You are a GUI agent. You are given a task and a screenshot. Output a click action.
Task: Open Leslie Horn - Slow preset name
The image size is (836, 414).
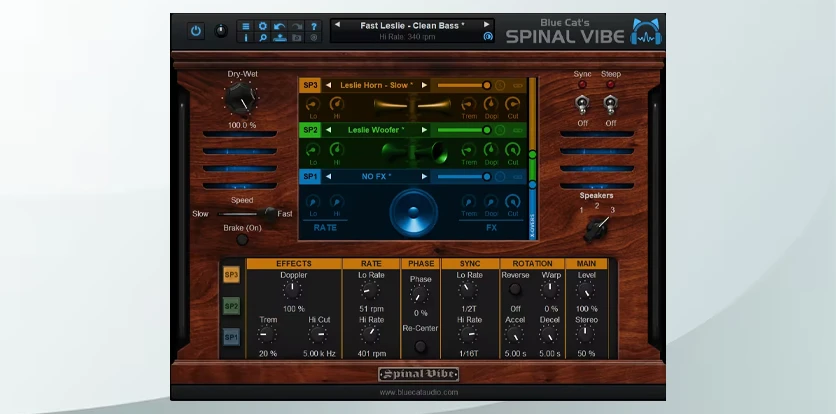[x=376, y=85]
